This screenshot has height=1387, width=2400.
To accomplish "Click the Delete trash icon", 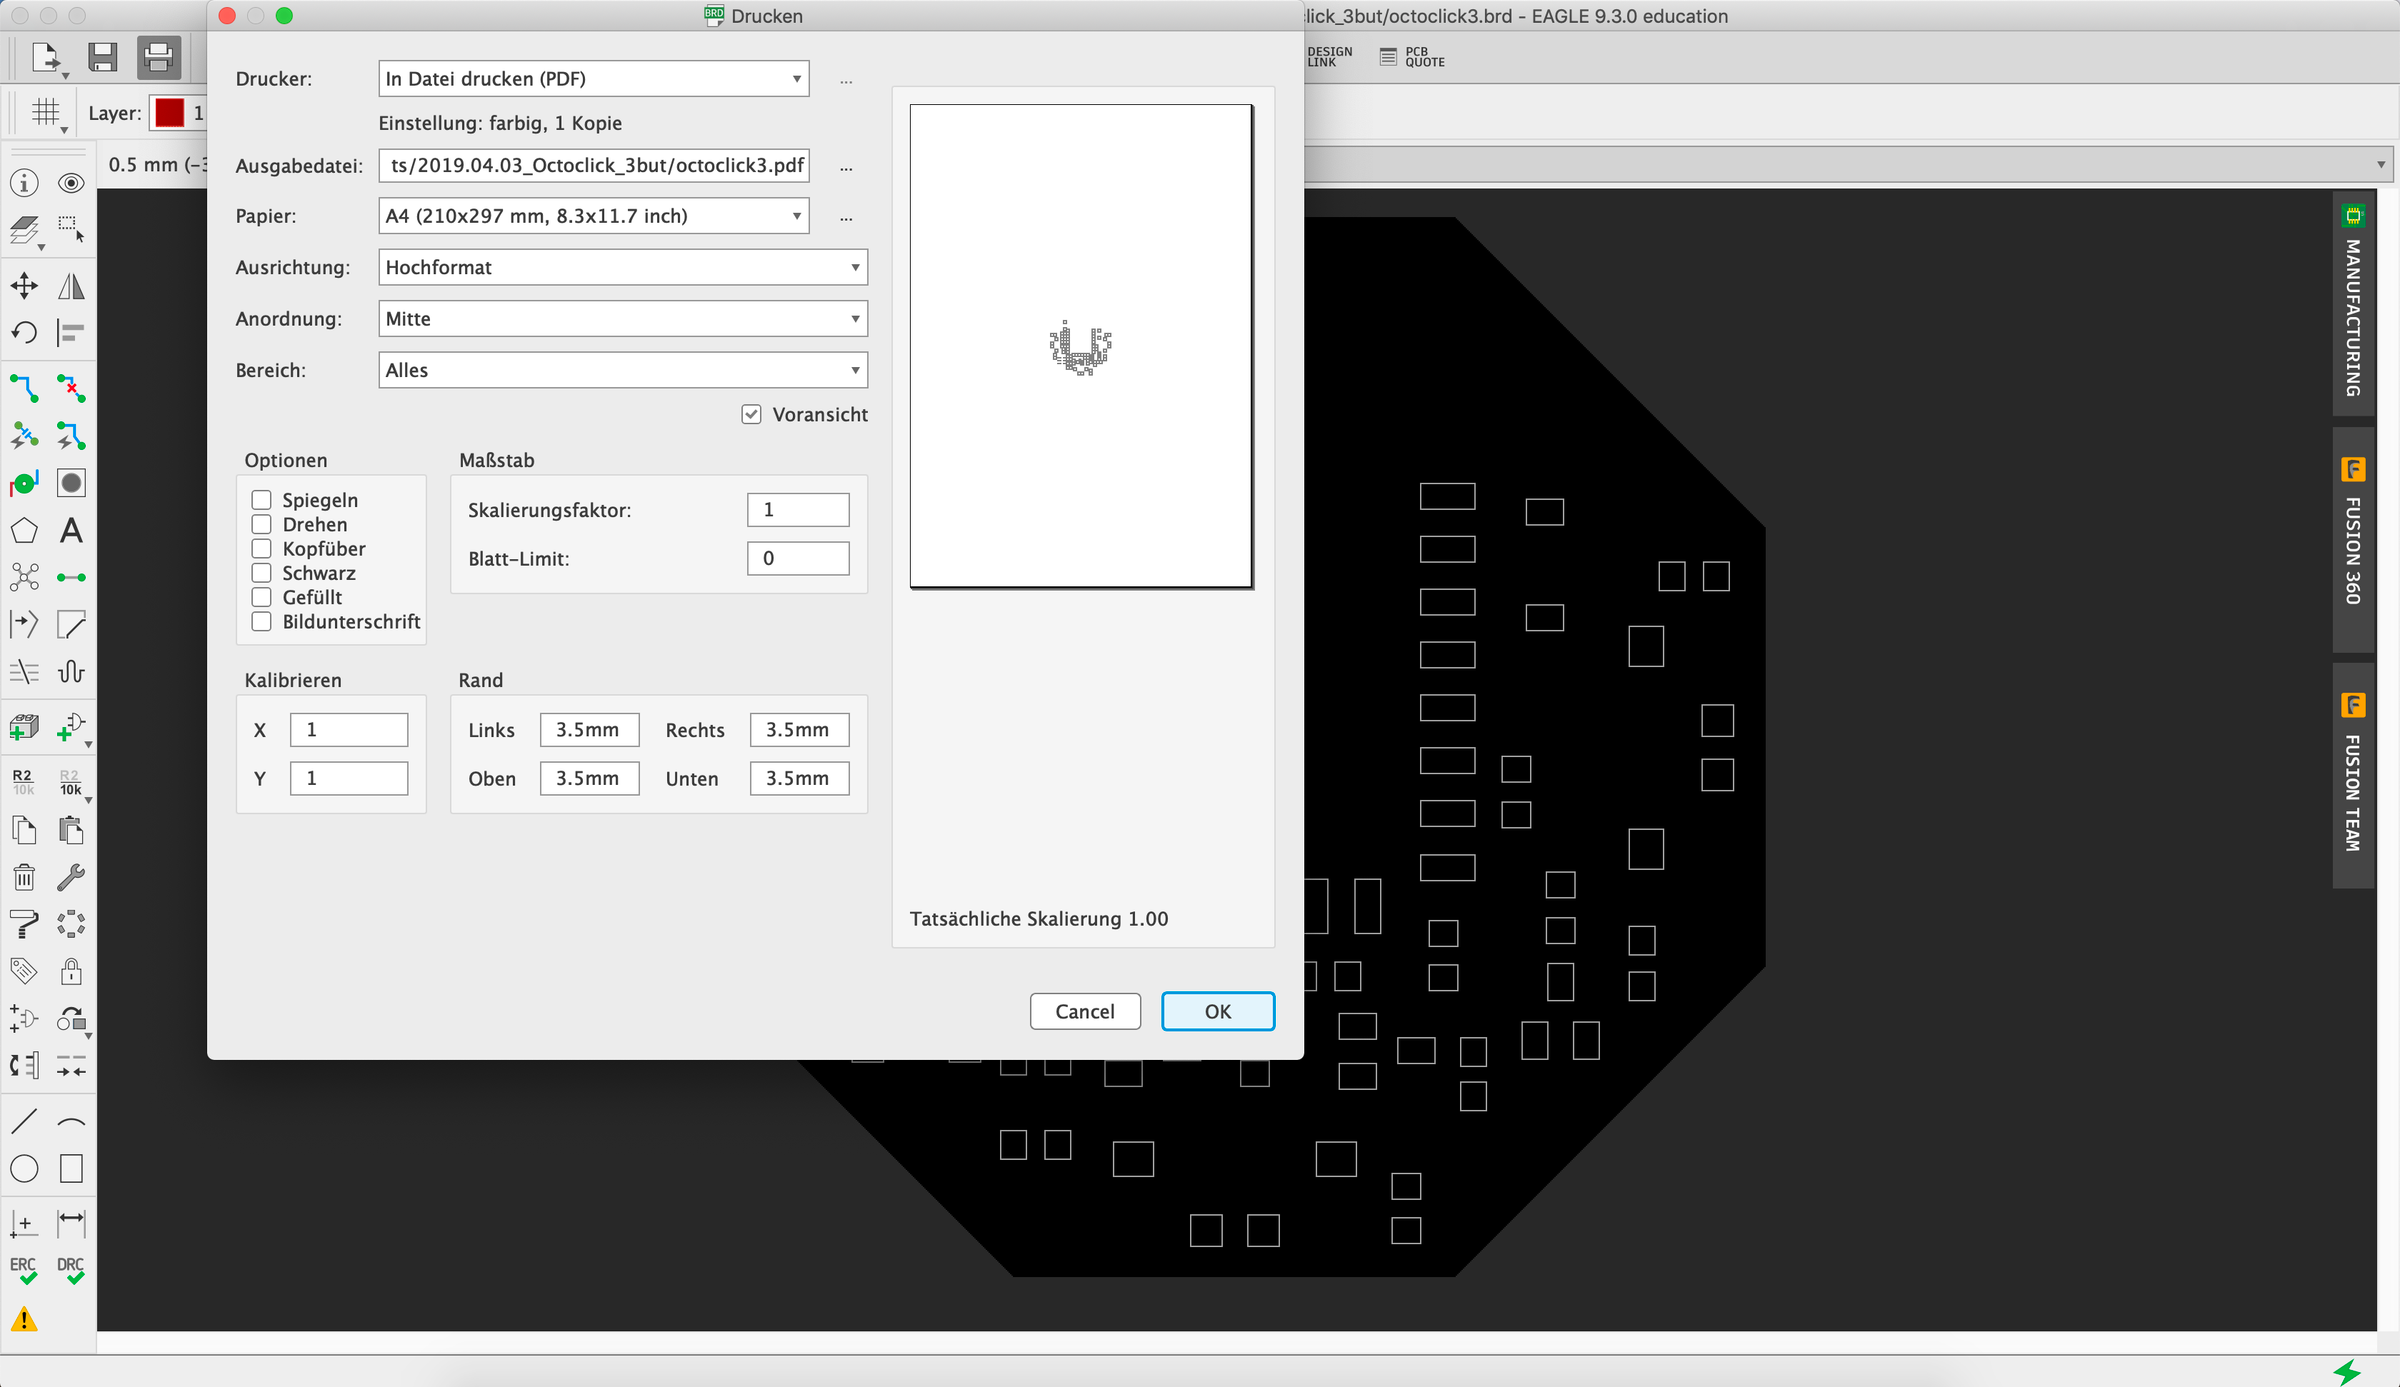I will click(24, 878).
